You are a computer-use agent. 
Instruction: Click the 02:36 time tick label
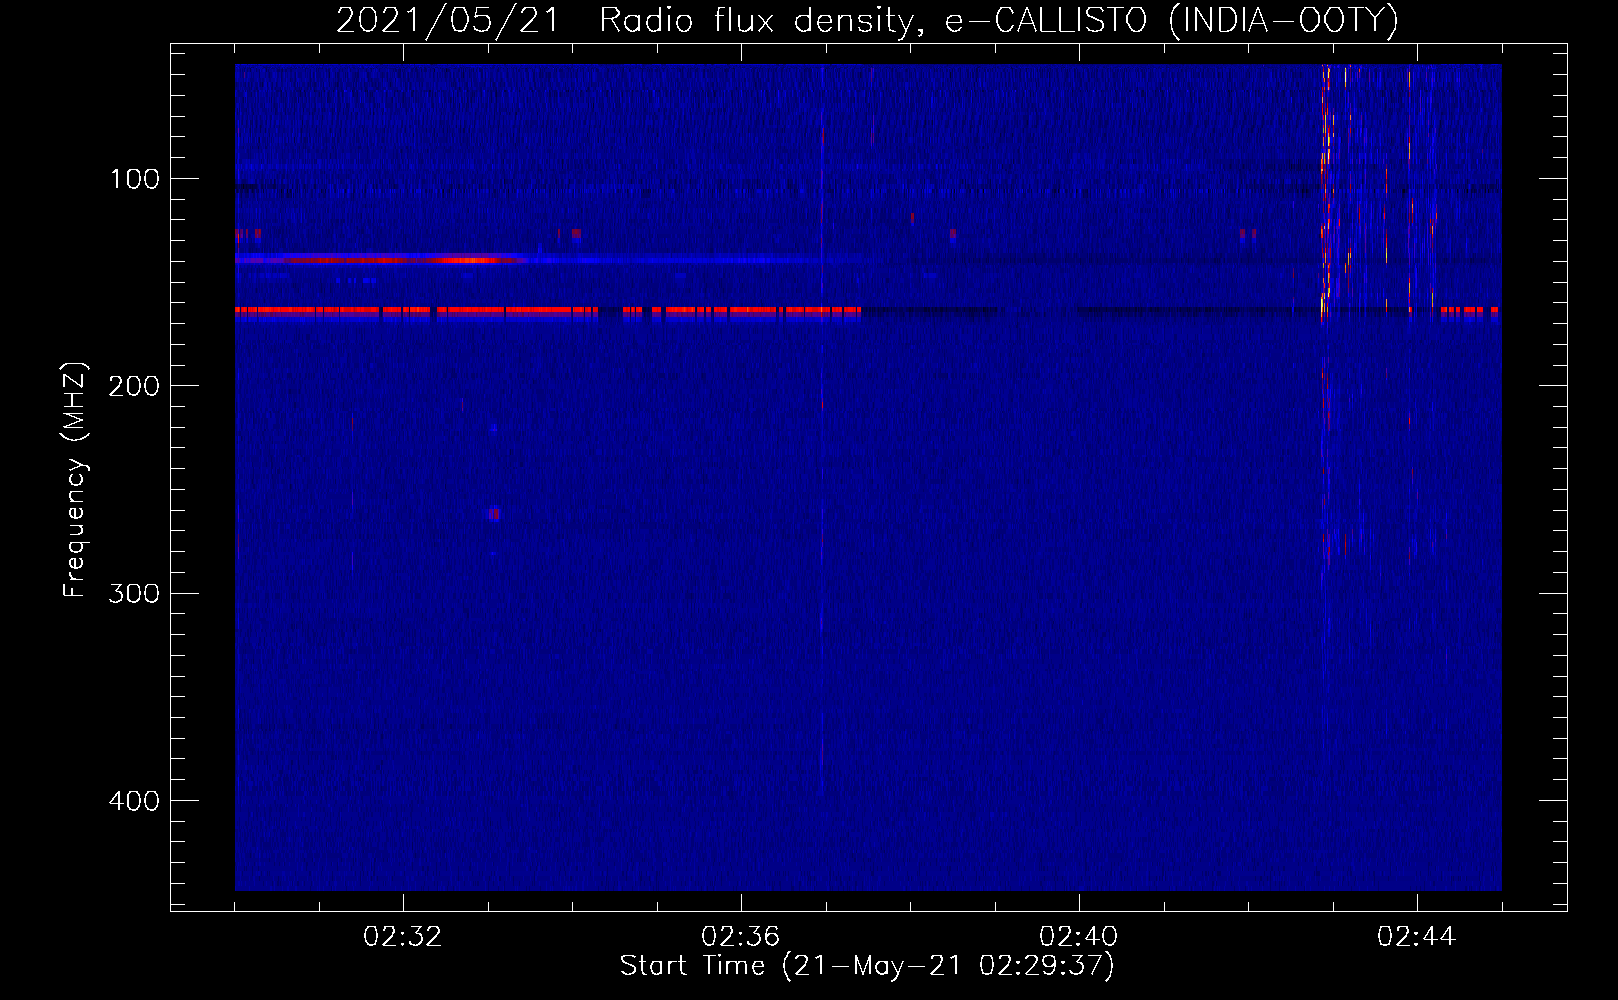pyautogui.click(x=741, y=937)
